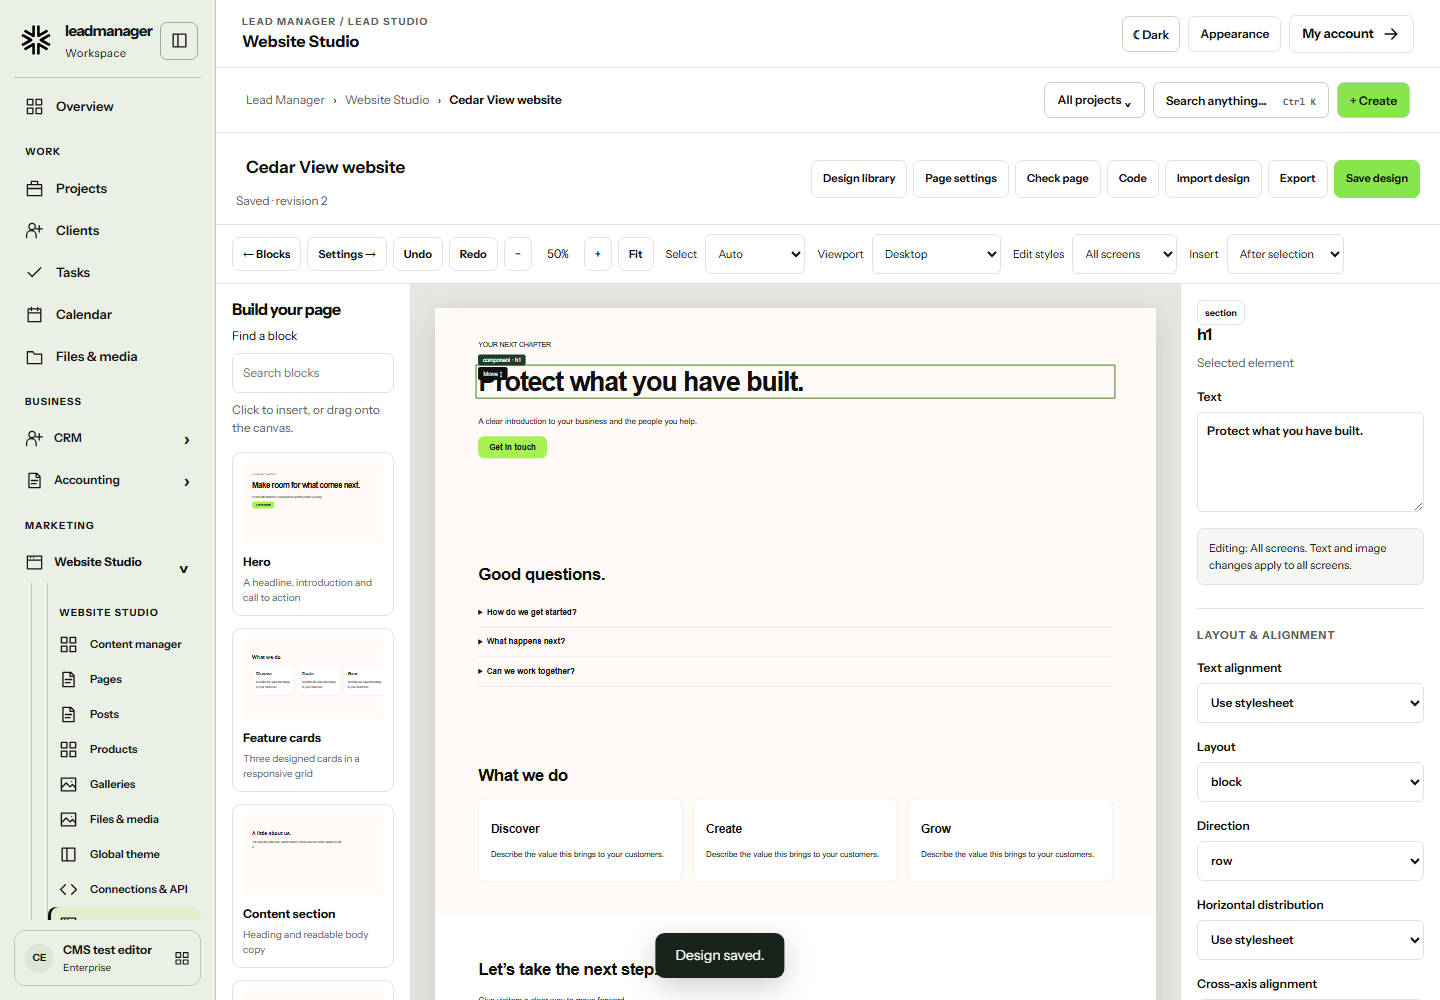Open the Edit styles All screens dropdown
This screenshot has width=1440, height=1000.
click(x=1124, y=254)
